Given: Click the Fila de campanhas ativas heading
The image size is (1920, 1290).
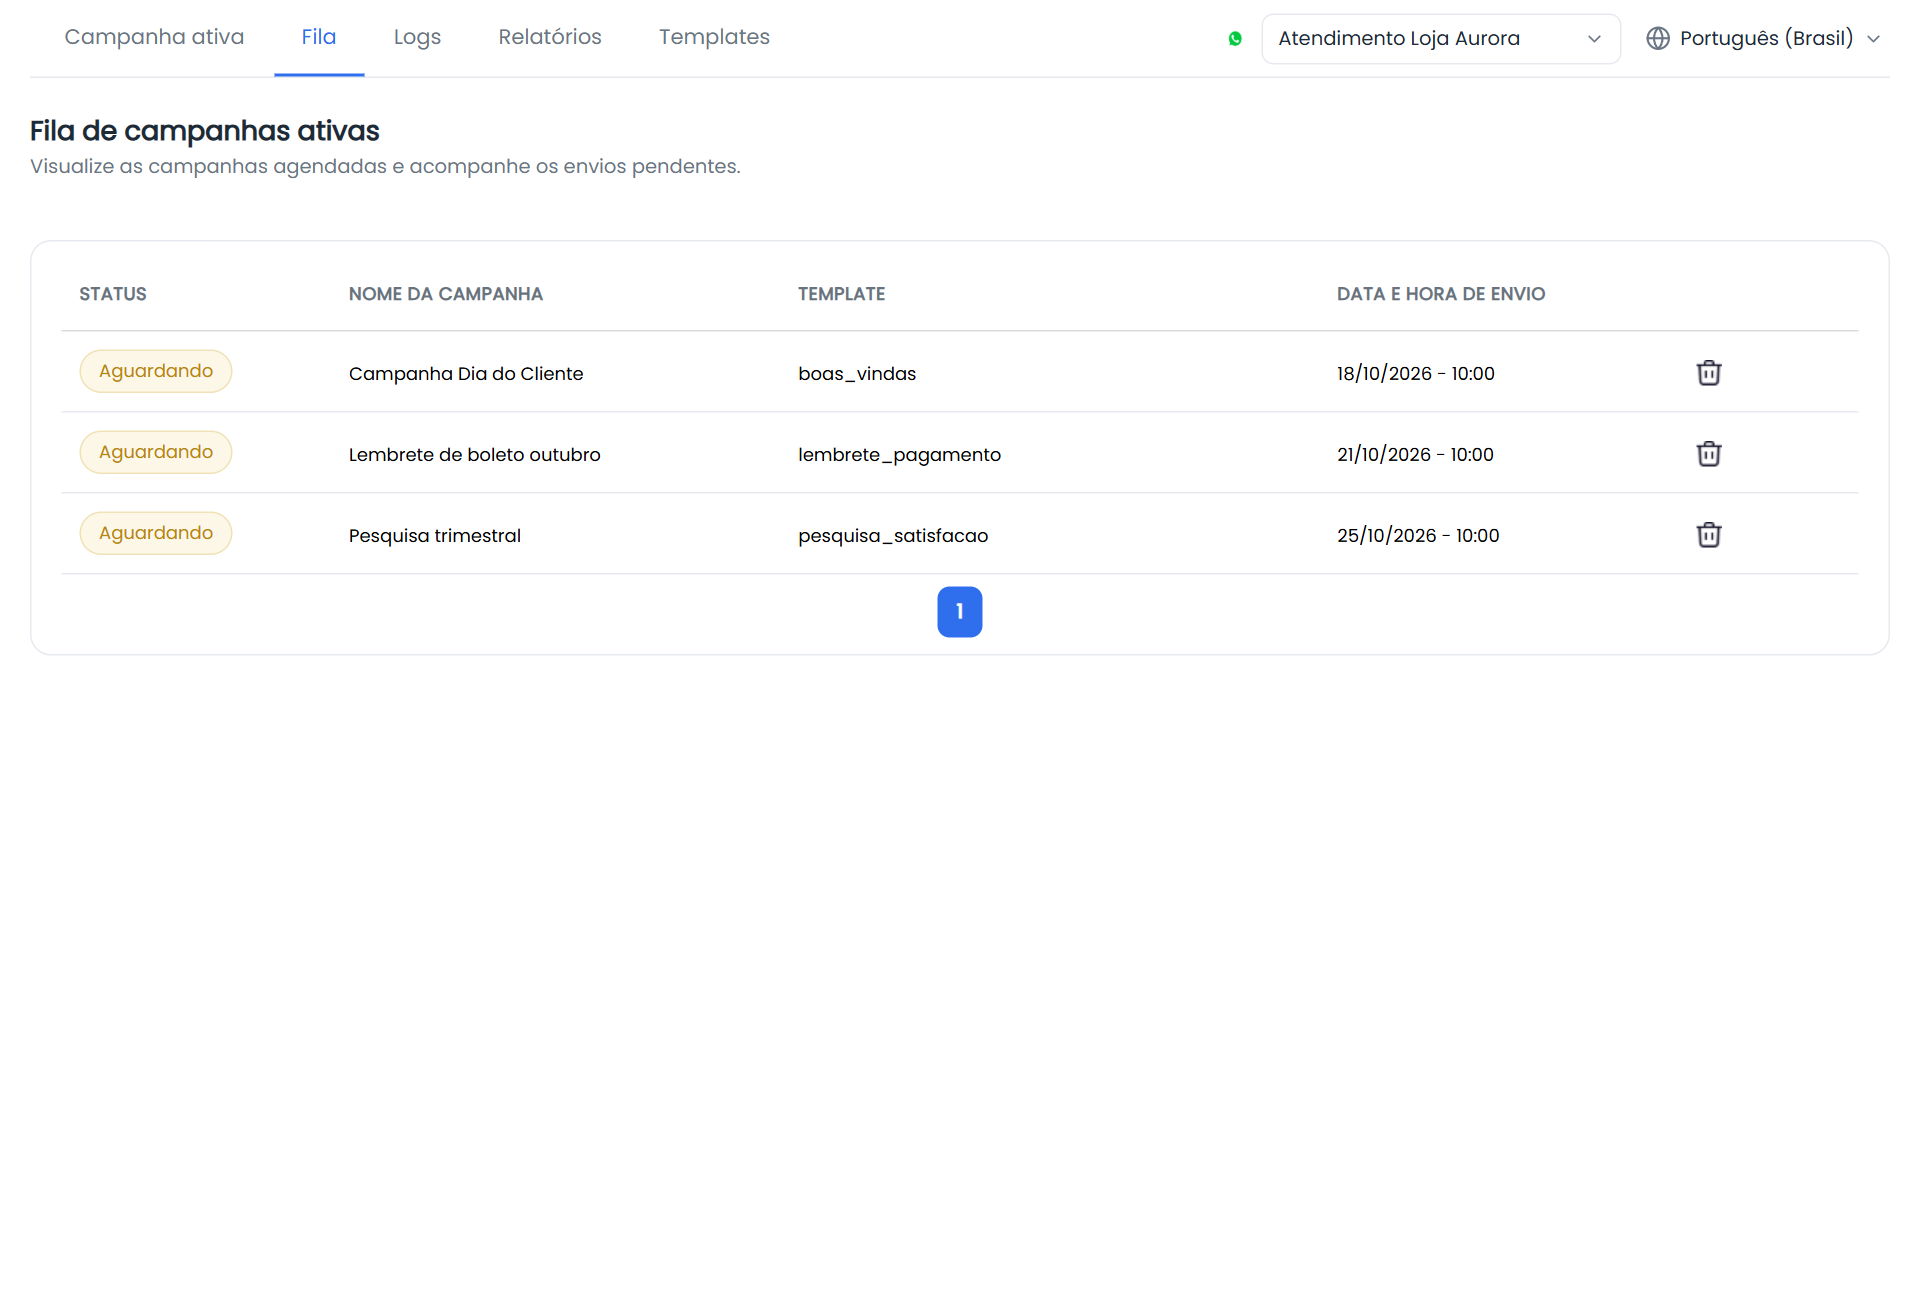Looking at the screenshot, I should pos(205,131).
